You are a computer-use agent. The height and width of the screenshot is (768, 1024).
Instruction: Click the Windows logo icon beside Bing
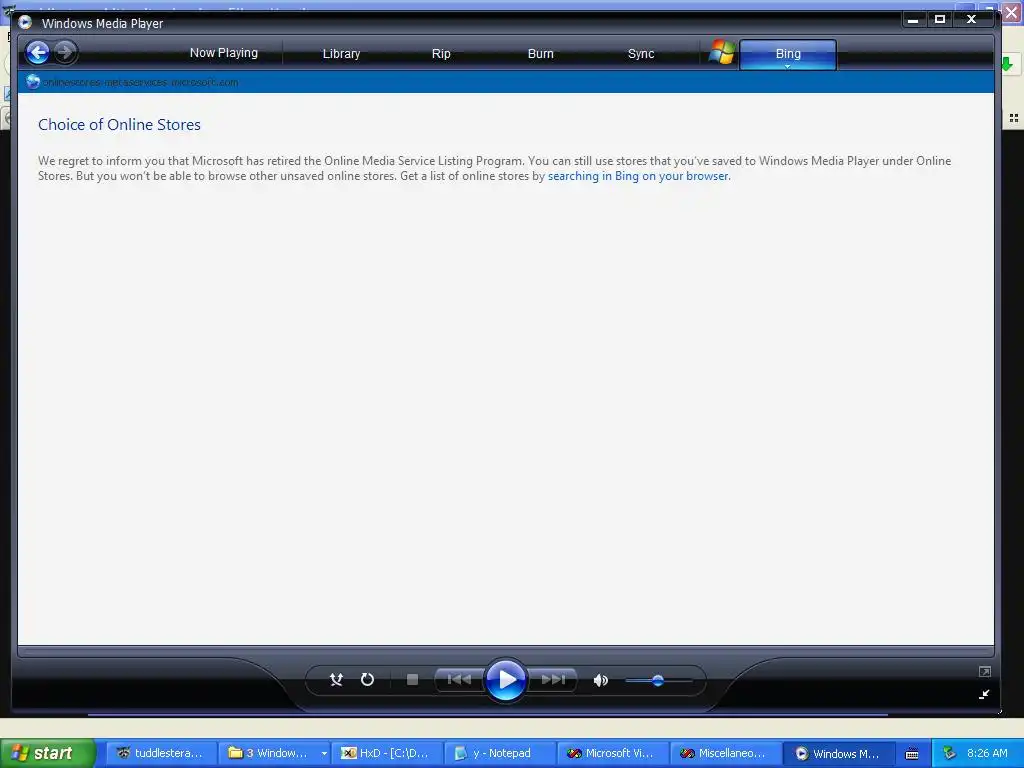click(x=722, y=52)
